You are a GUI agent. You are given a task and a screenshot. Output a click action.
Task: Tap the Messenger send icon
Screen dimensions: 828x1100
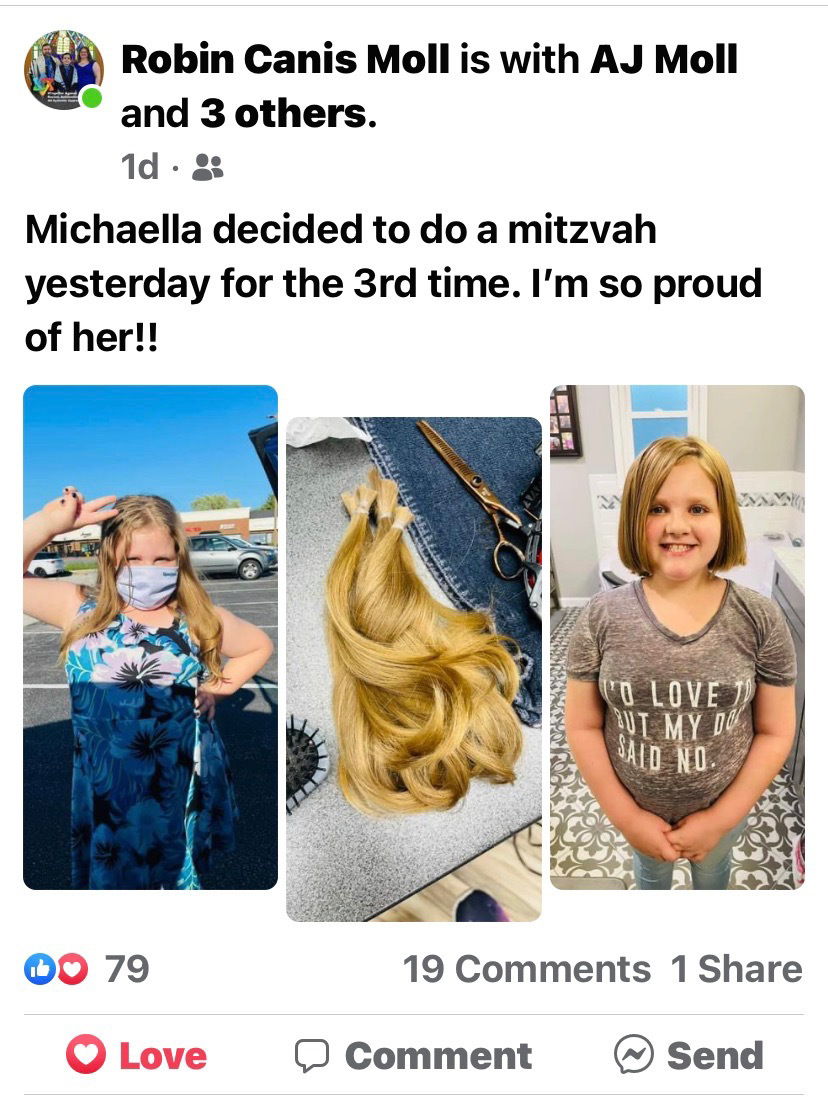click(634, 1055)
